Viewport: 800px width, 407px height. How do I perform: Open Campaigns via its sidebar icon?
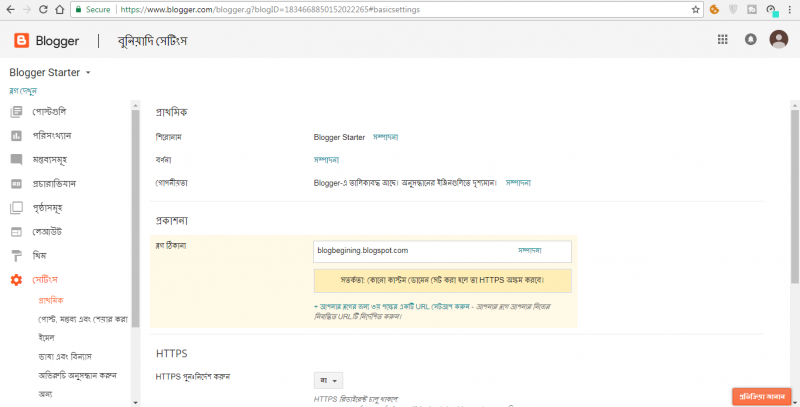16,184
